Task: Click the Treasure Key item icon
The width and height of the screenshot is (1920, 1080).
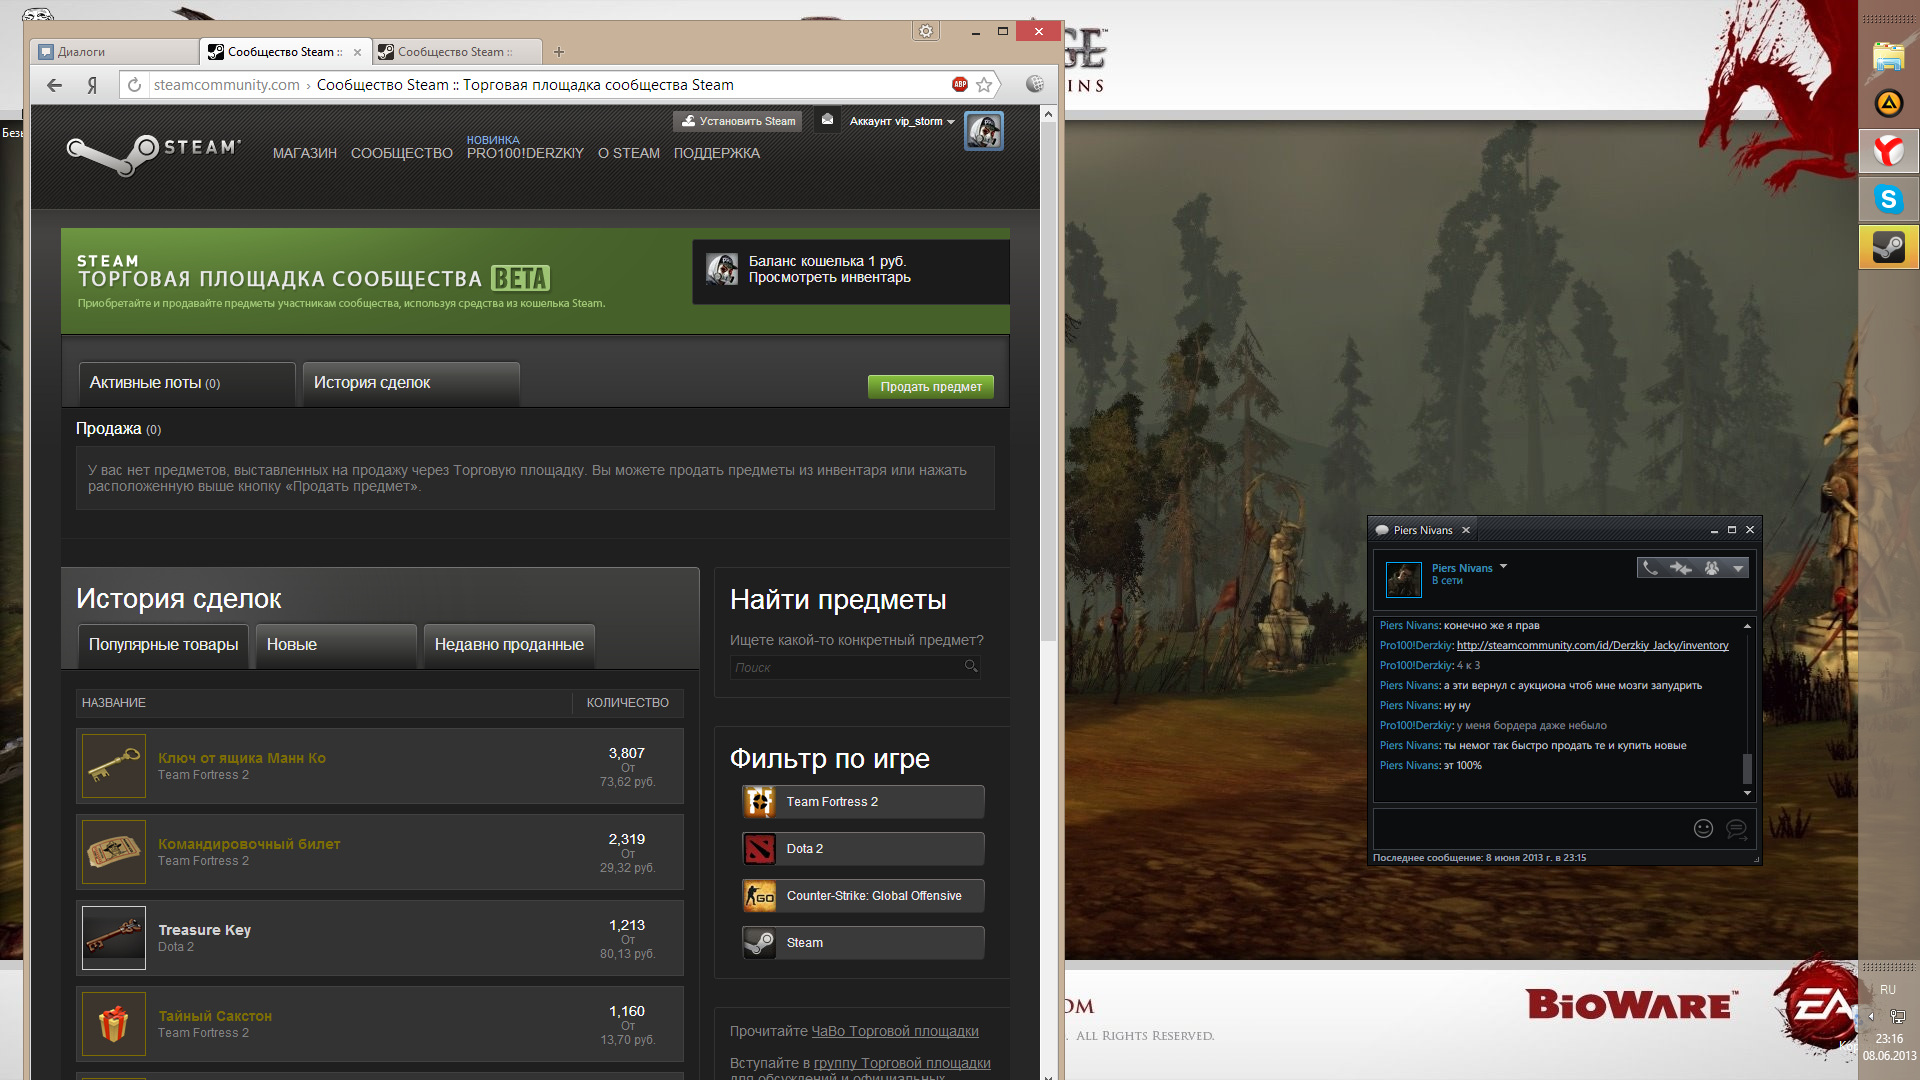Action: [114, 938]
